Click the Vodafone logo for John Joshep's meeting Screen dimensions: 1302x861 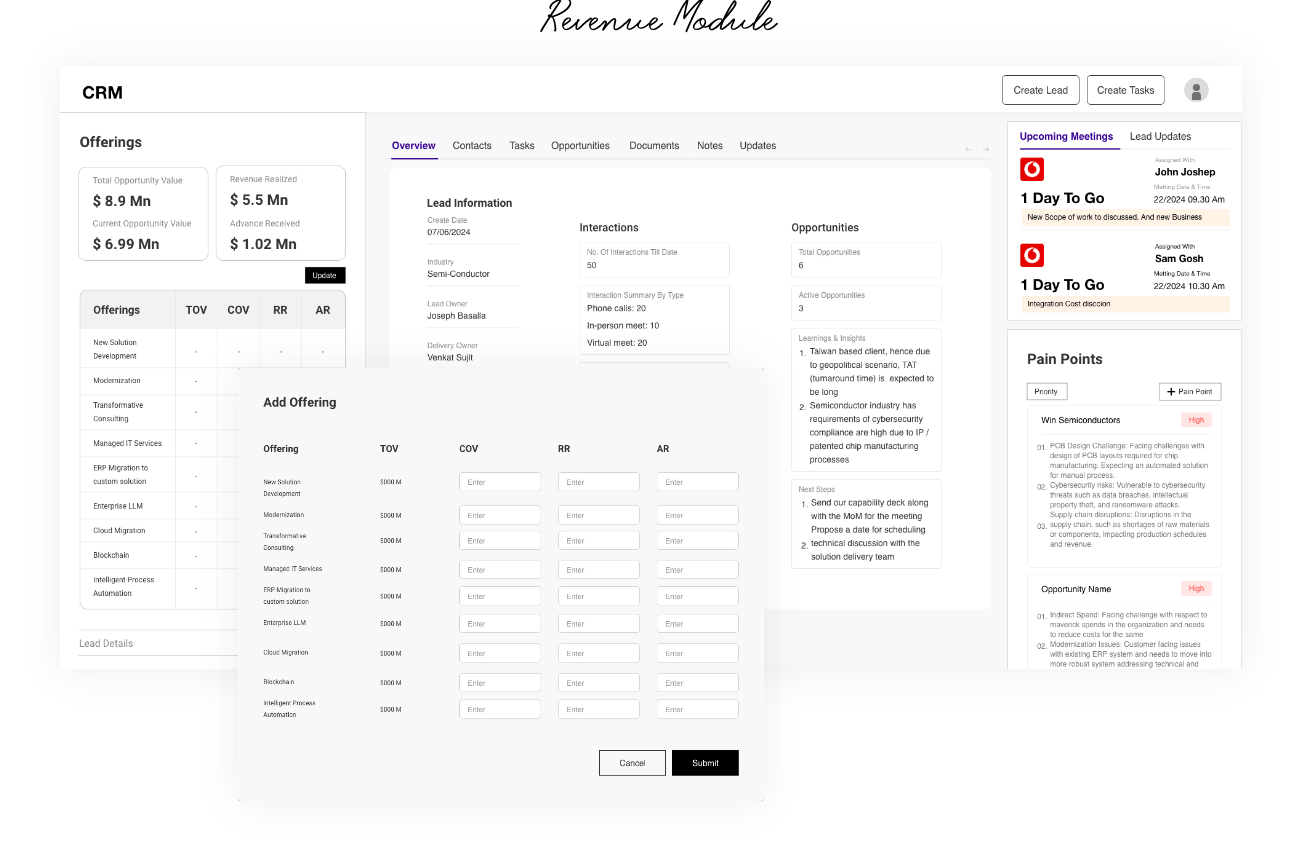click(x=1032, y=169)
